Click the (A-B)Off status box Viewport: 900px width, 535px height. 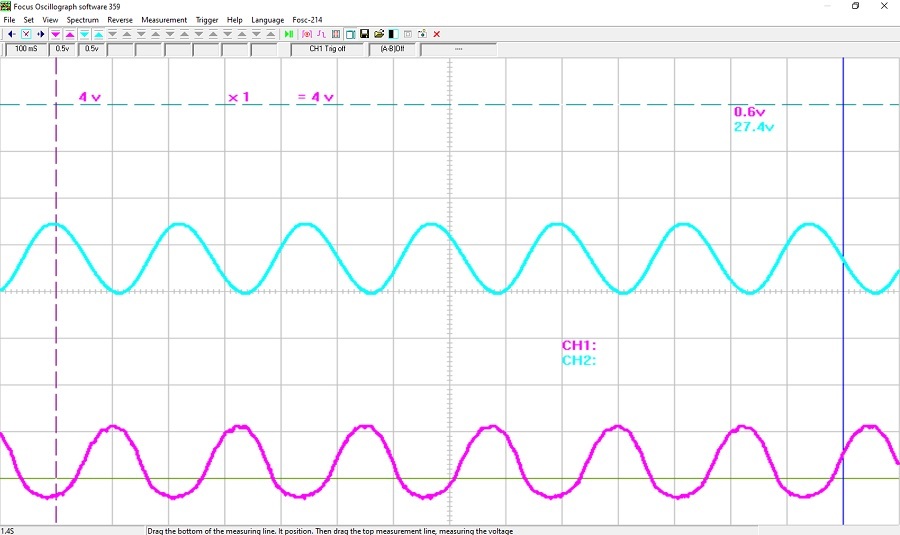[x=393, y=49]
